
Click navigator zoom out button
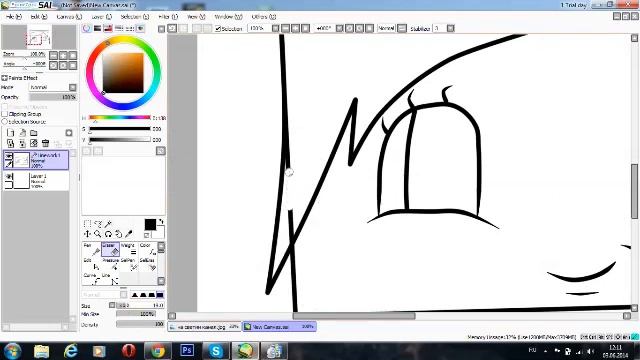pos(53,55)
